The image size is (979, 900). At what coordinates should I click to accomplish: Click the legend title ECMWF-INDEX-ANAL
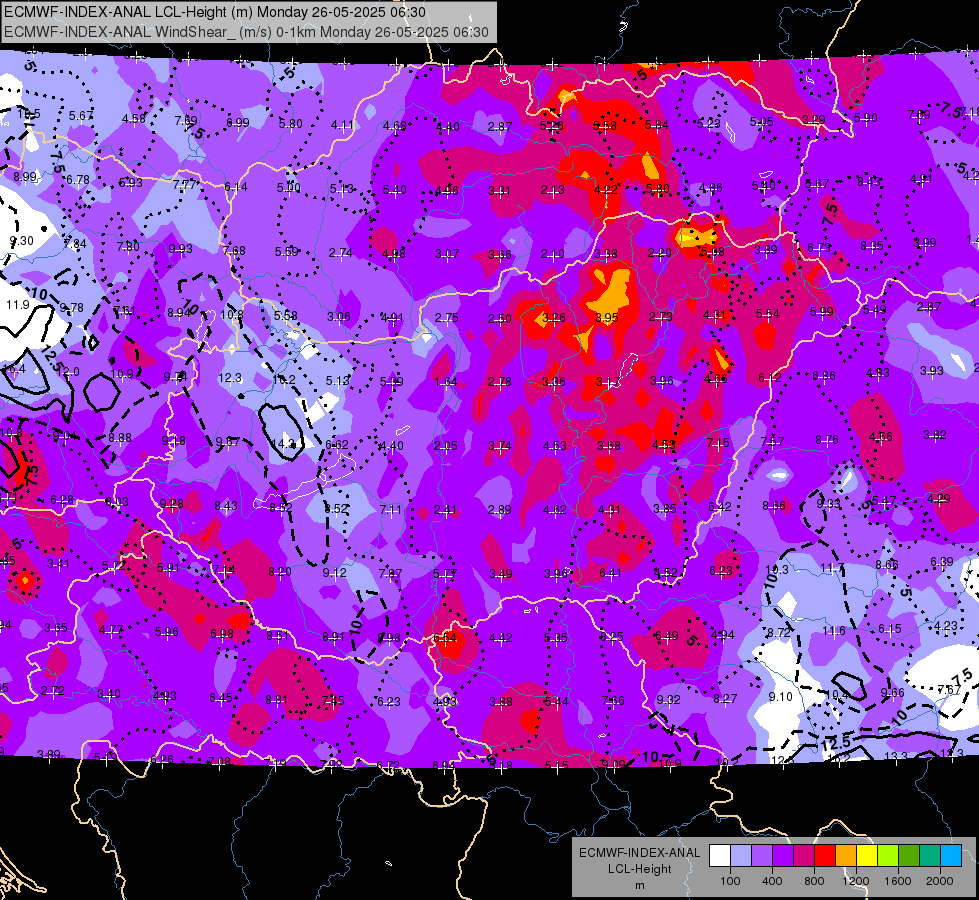(x=639, y=853)
